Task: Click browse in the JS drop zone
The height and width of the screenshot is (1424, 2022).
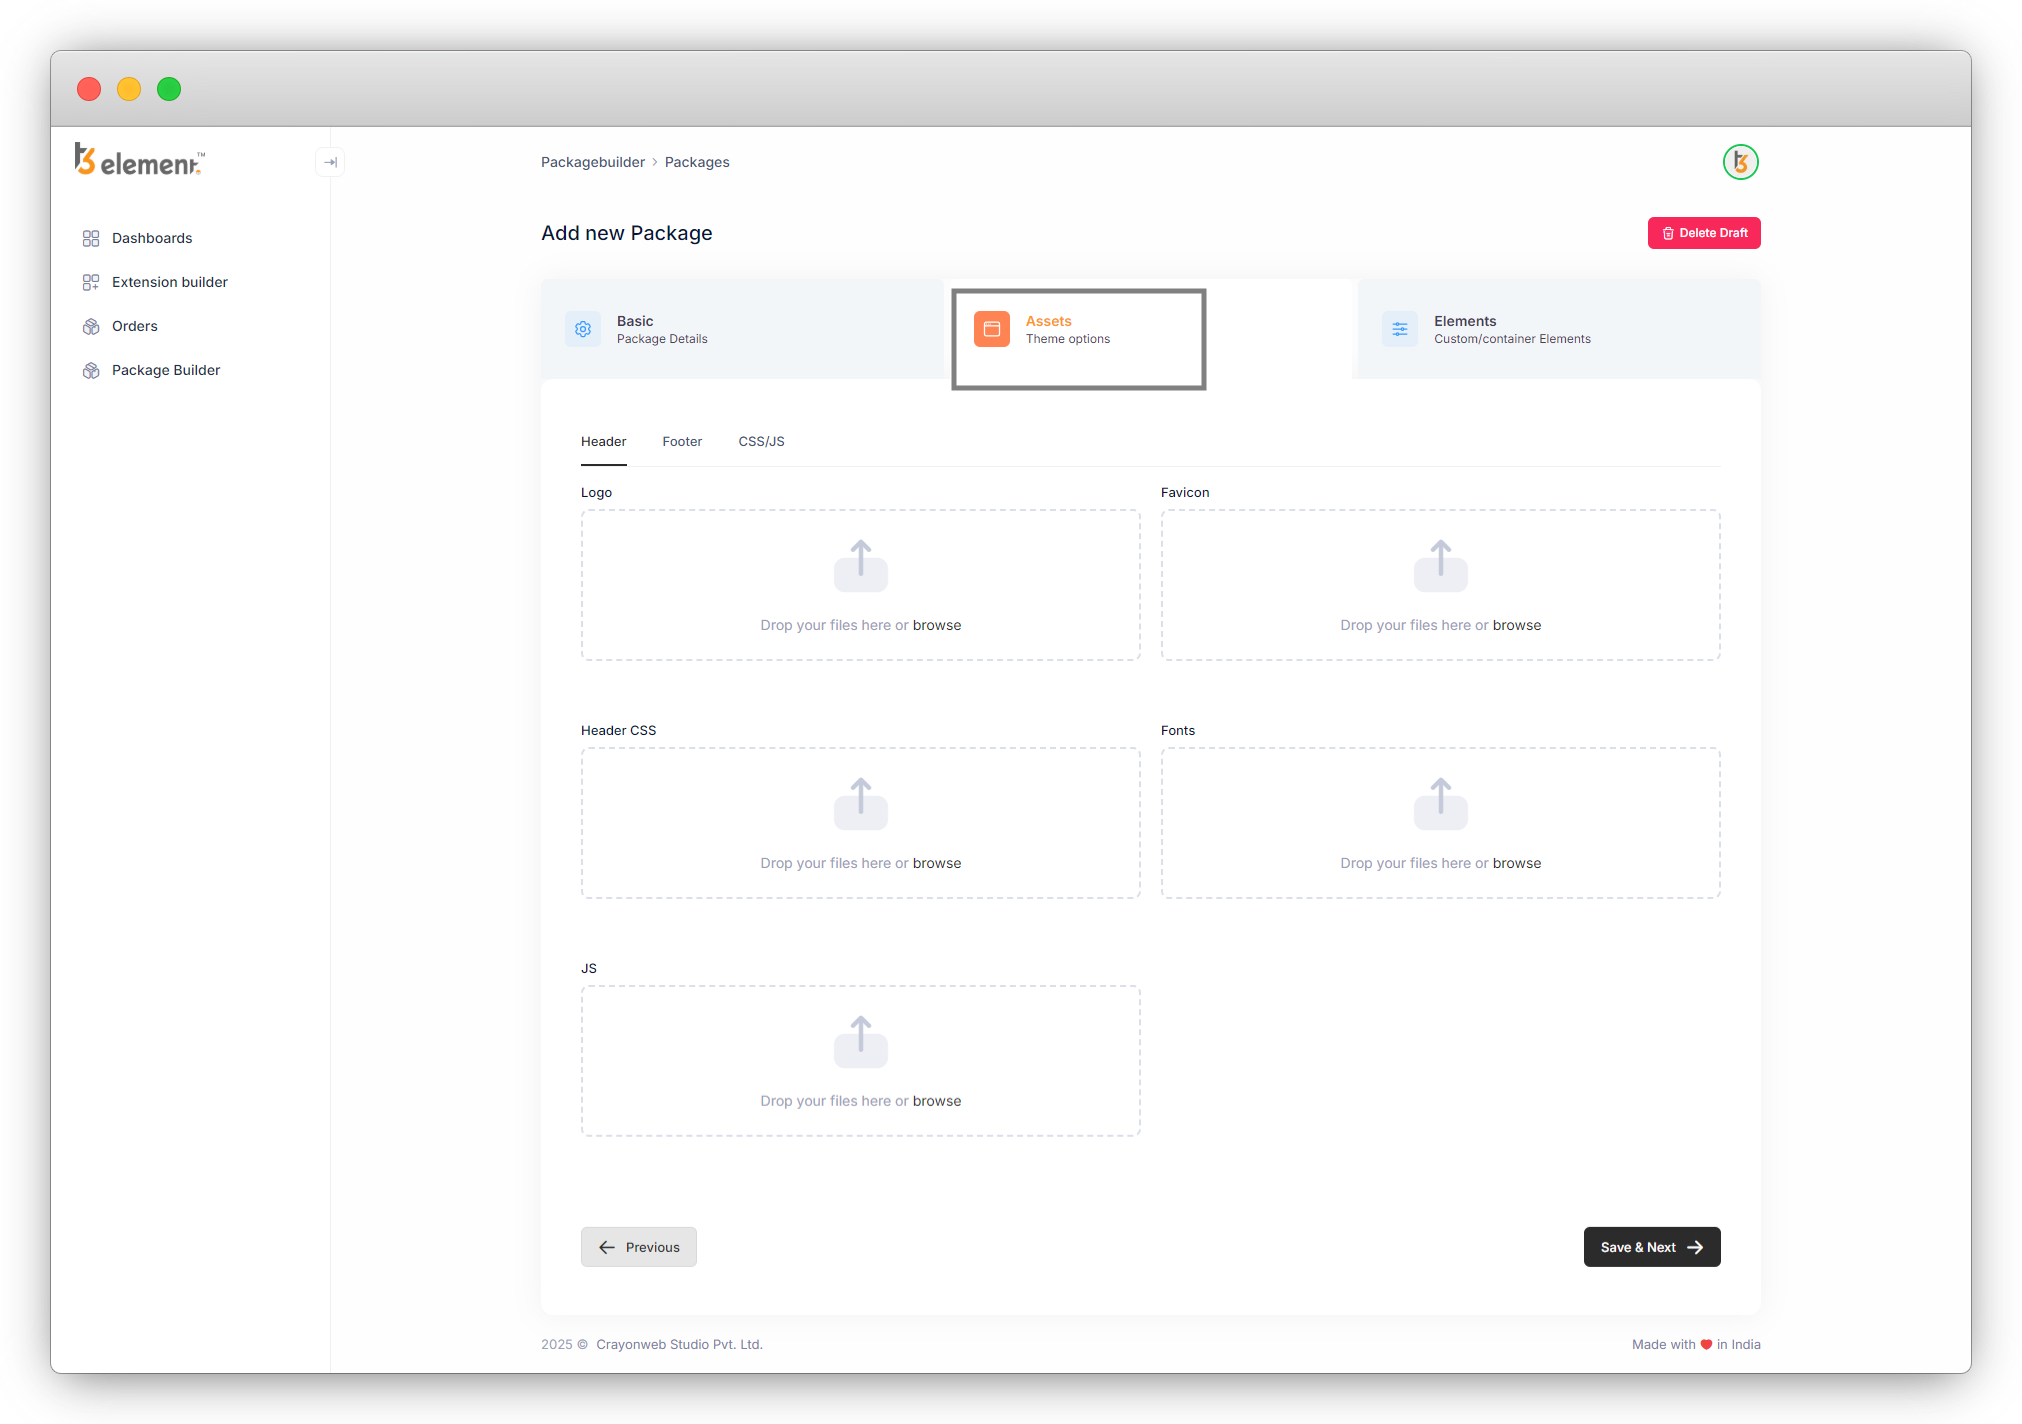Action: point(937,1101)
